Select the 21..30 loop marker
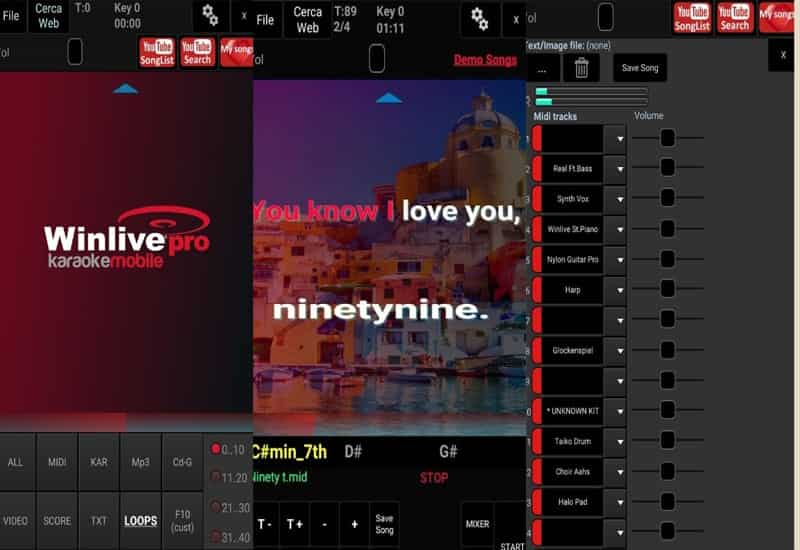 230,508
